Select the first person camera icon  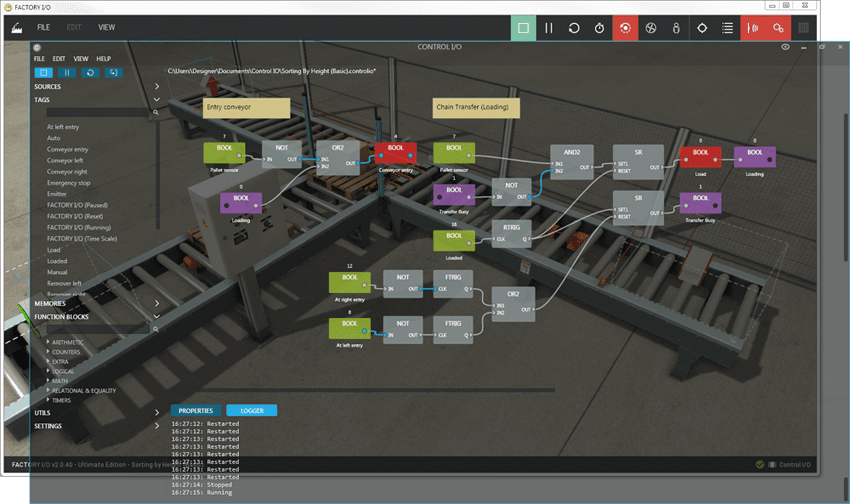(x=676, y=28)
